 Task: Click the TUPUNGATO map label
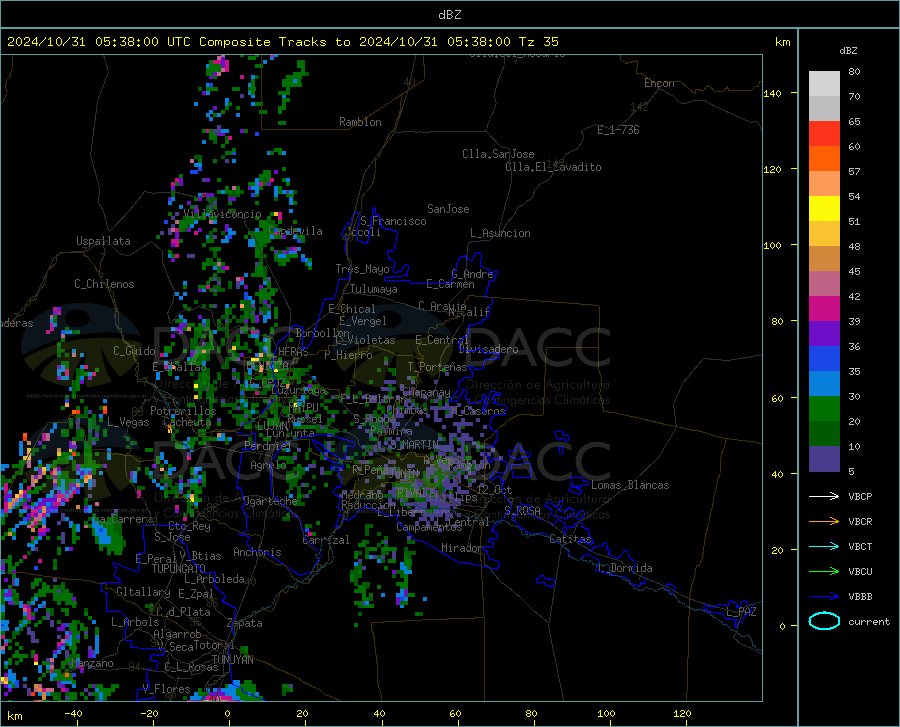click(x=179, y=569)
